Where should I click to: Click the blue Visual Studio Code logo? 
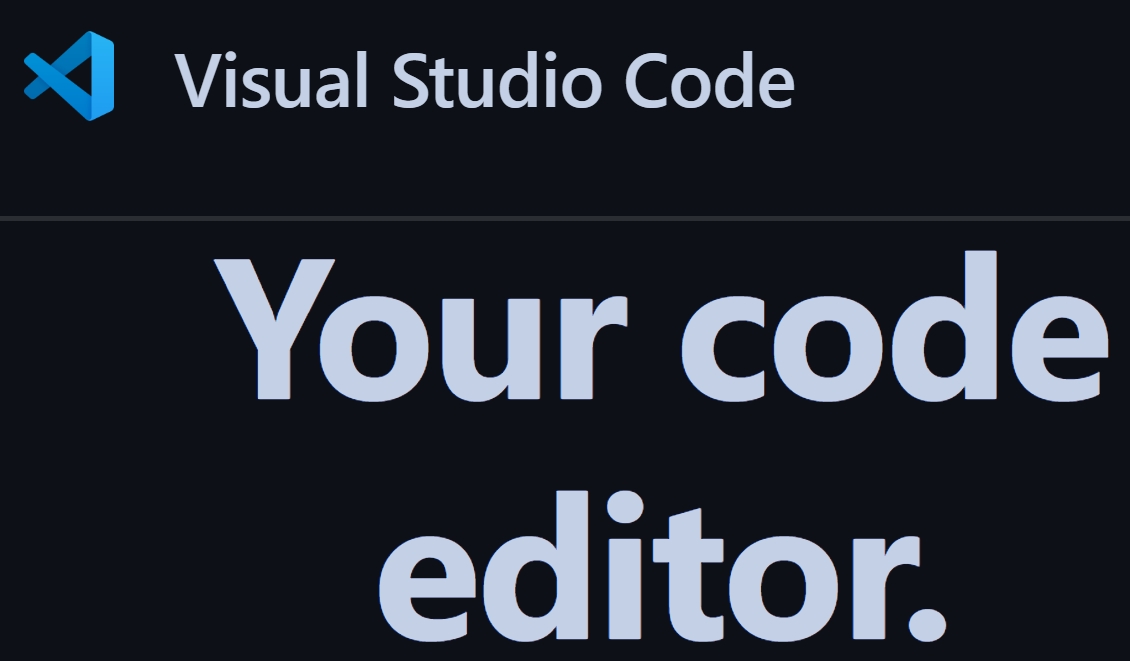tap(69, 76)
